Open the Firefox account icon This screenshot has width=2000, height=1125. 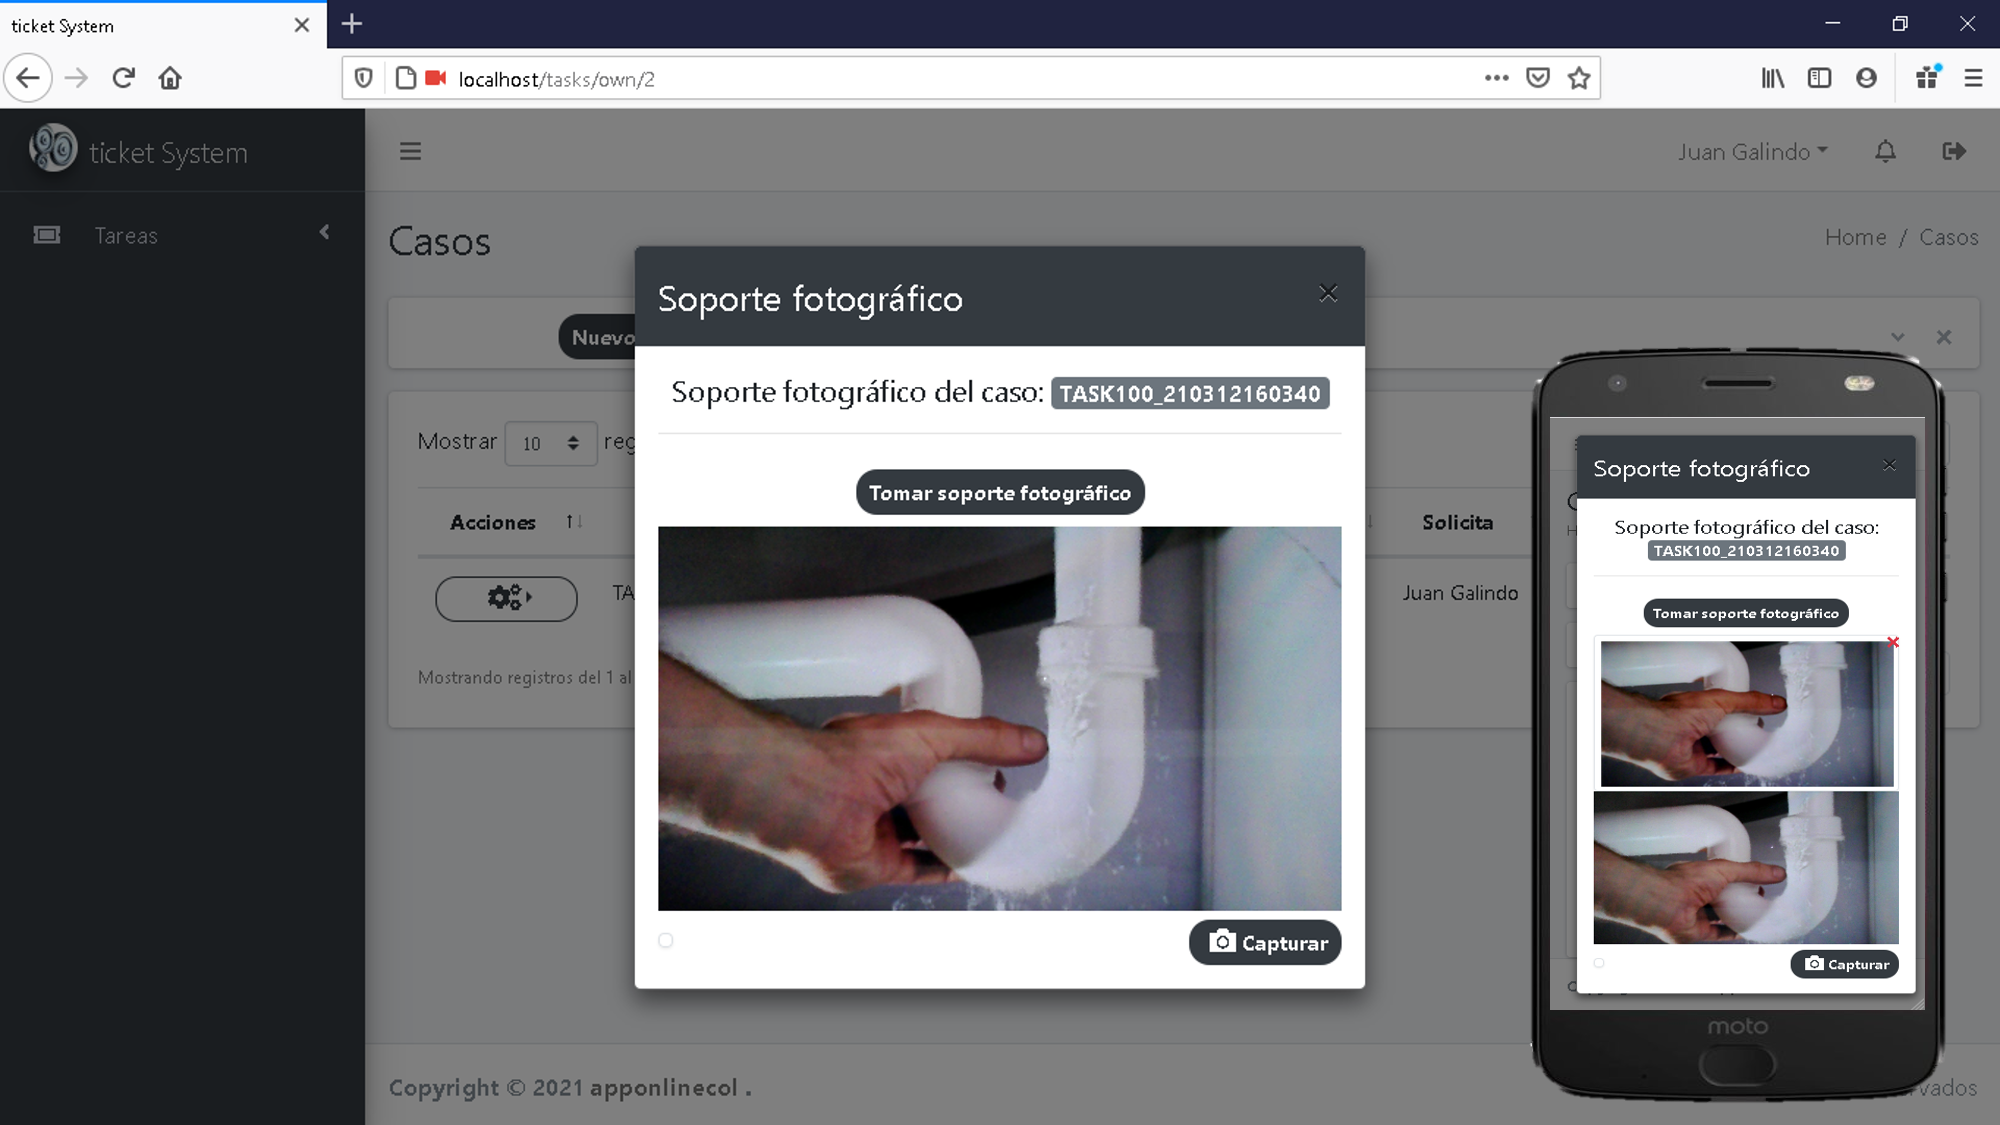coord(1866,78)
